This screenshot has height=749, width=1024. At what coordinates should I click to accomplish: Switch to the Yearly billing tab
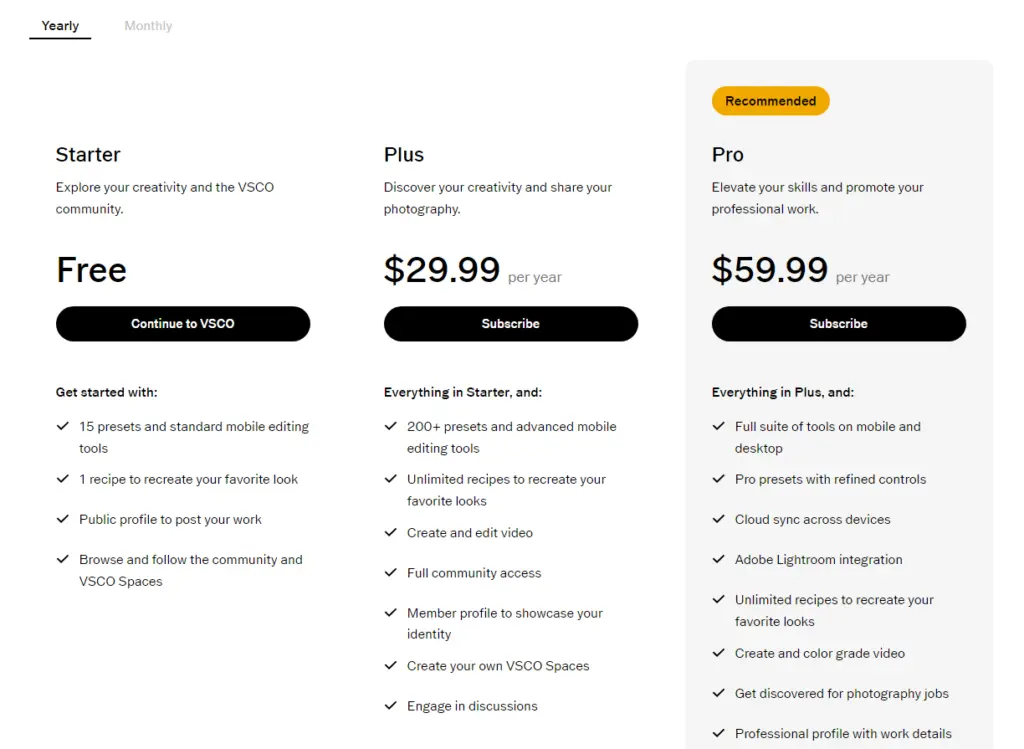tap(60, 26)
